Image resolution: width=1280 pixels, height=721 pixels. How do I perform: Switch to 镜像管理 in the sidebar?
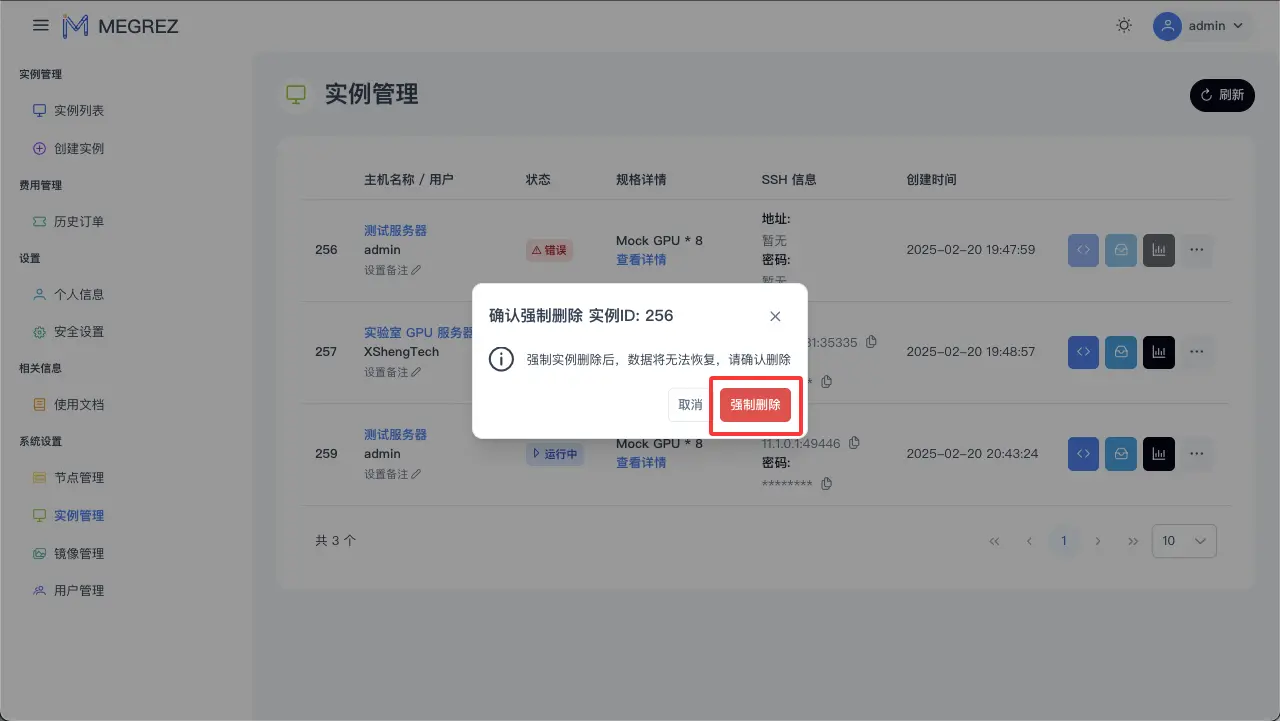coord(79,552)
